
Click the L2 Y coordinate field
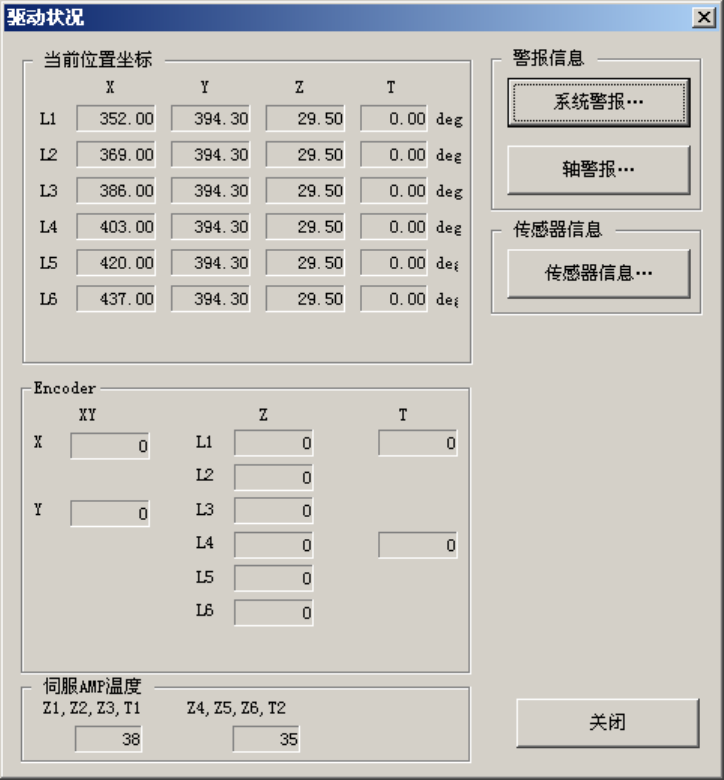tap(210, 154)
